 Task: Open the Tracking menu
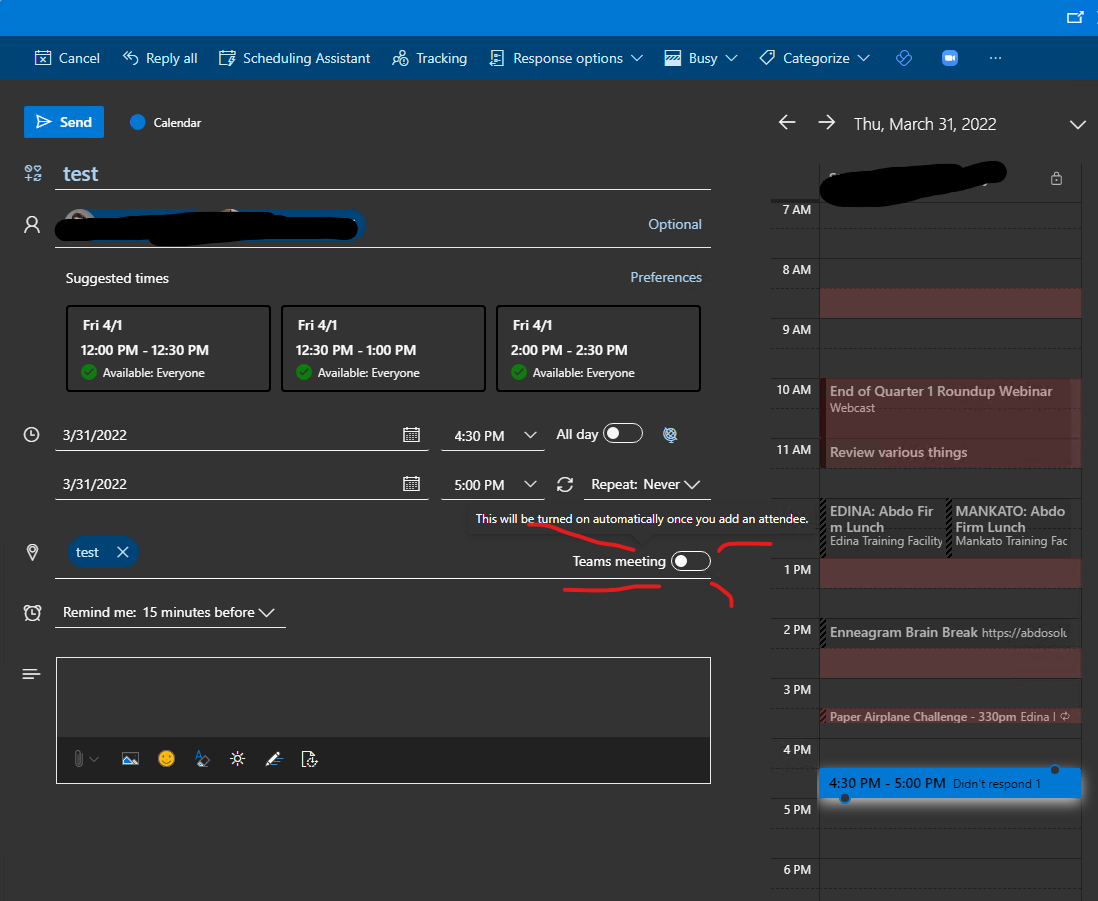pos(430,58)
